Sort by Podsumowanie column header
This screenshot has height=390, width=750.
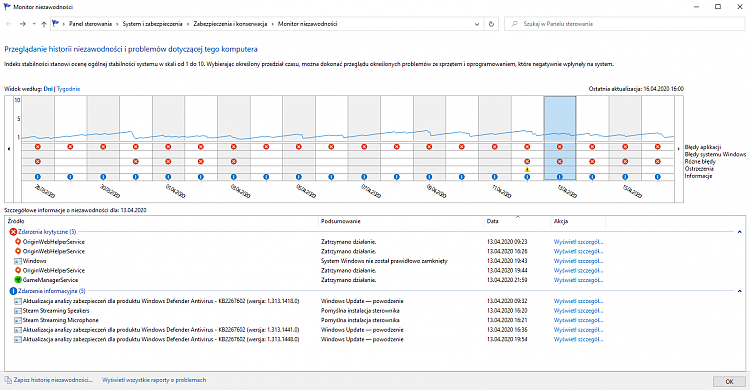coord(401,221)
